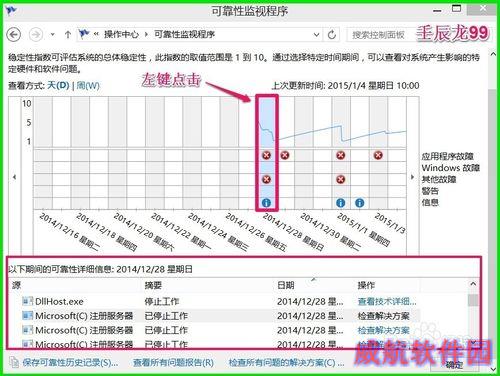The image size is (500, 376).
Task: Switch view to 天(D) days
Action: [x=58, y=86]
